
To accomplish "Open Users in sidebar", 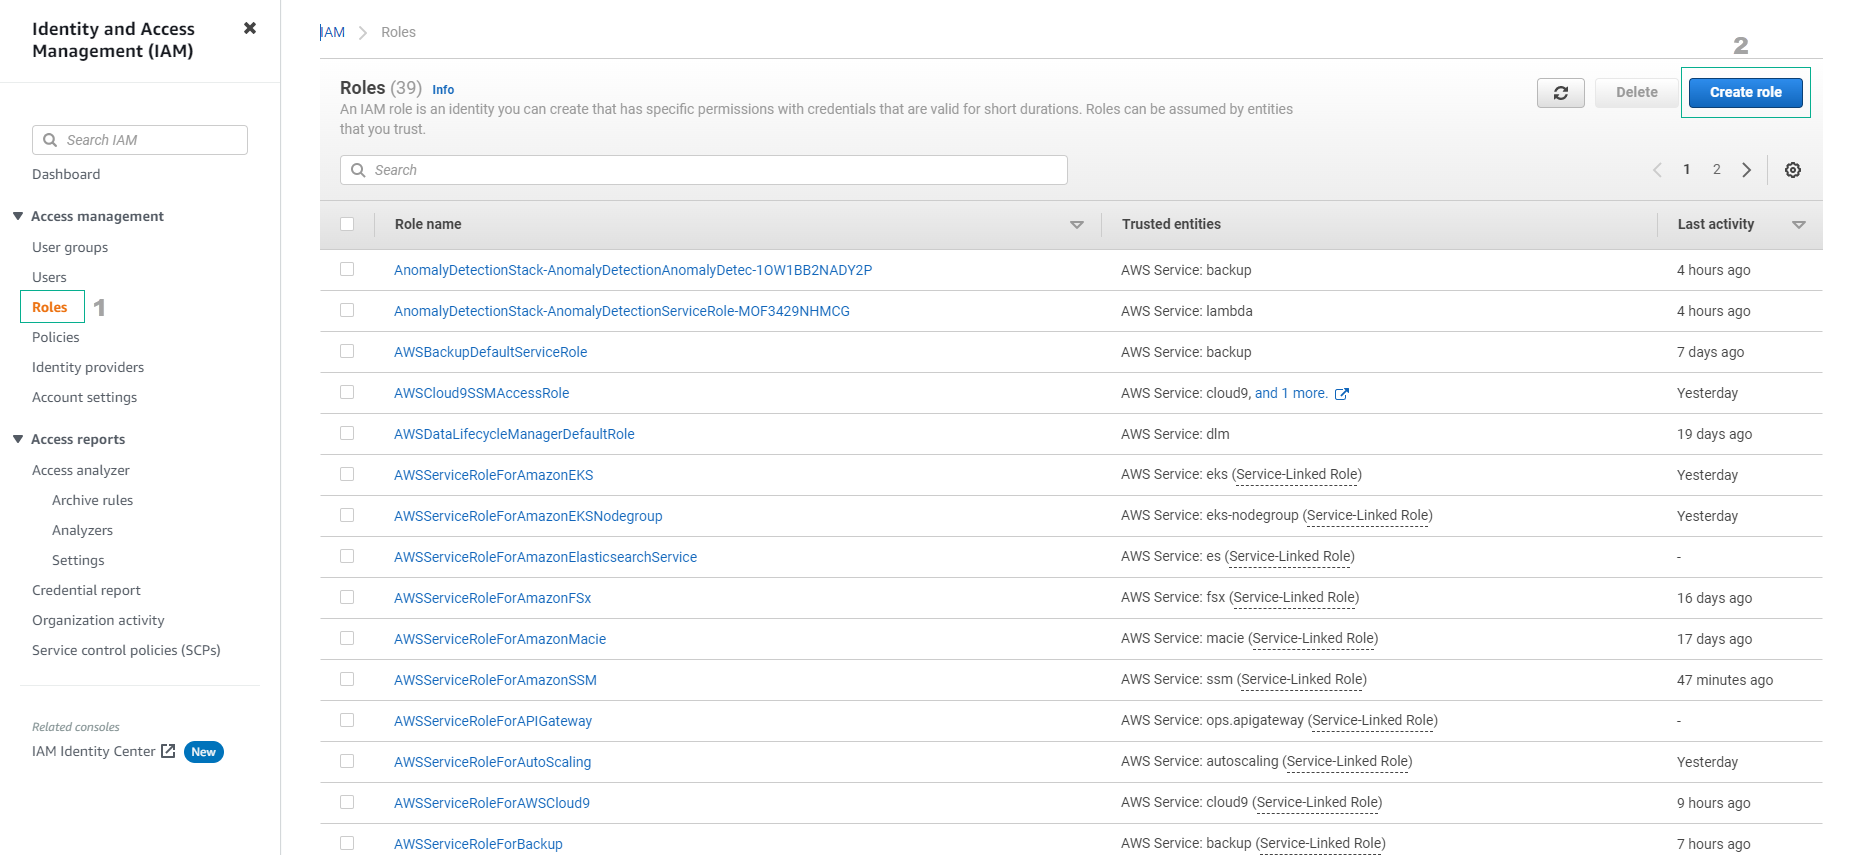I will (x=49, y=277).
